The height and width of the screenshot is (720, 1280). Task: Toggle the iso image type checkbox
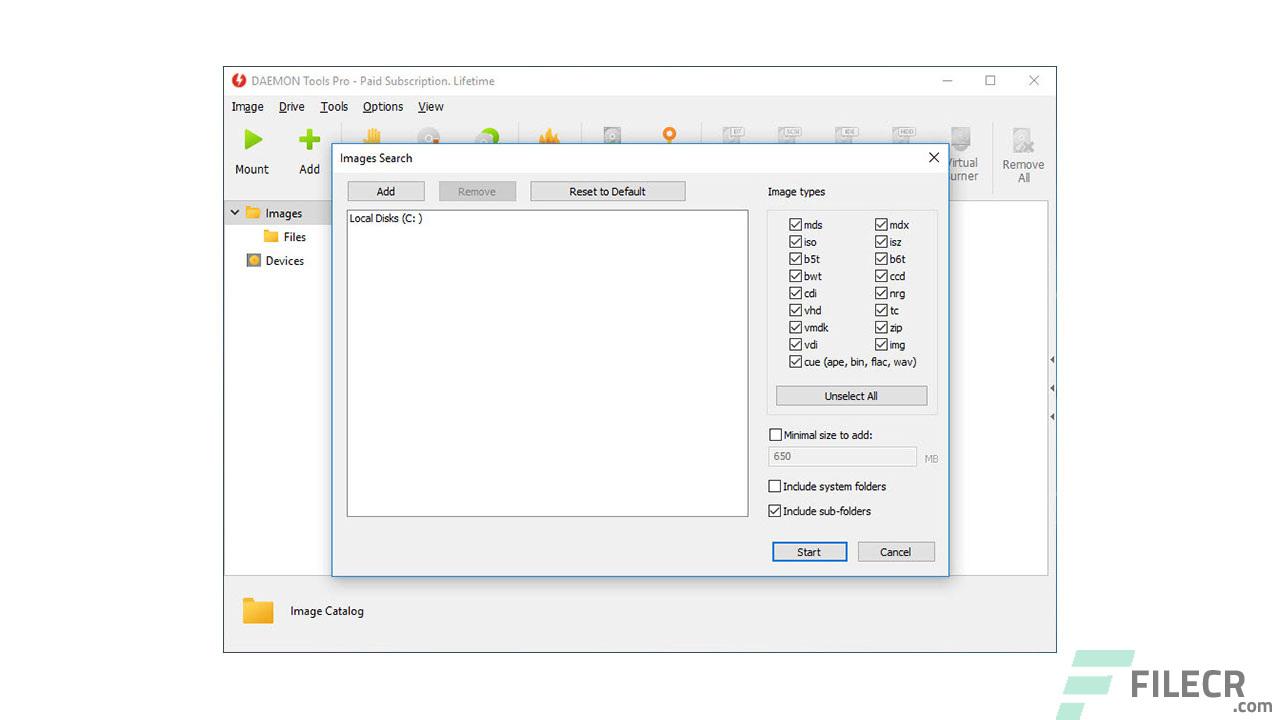[x=796, y=242]
